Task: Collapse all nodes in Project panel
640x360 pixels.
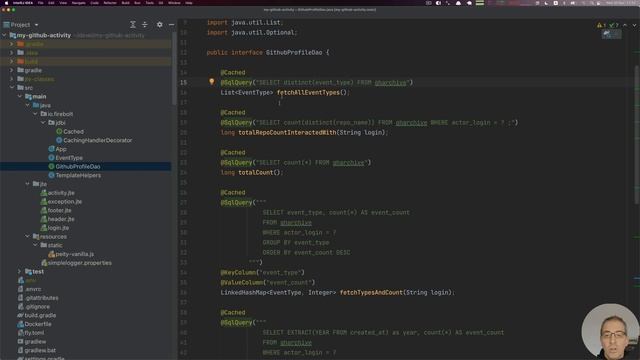Action: (144, 25)
